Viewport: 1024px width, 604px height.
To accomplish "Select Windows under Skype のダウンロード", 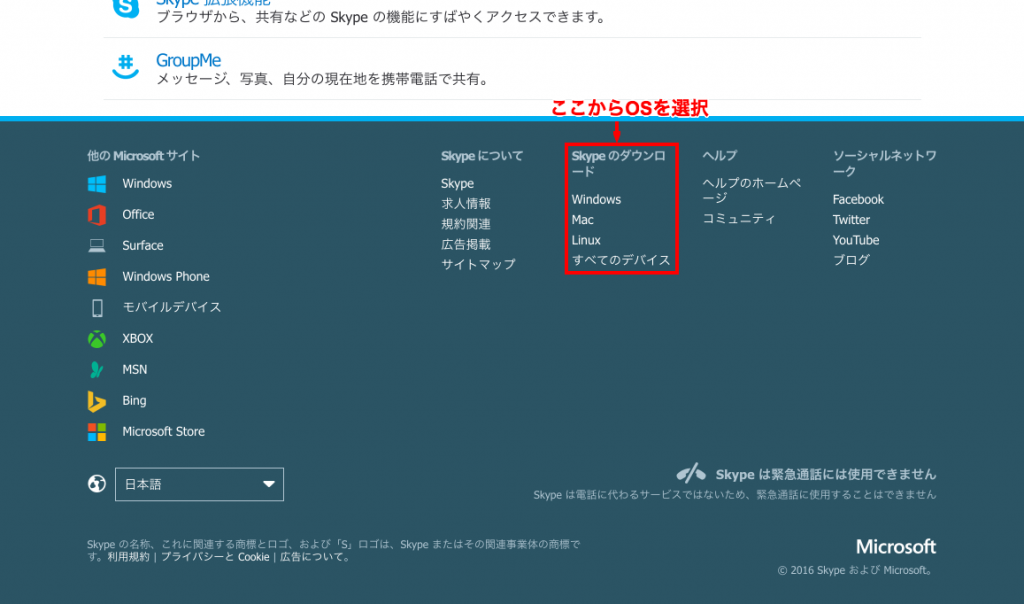I will 596,199.
